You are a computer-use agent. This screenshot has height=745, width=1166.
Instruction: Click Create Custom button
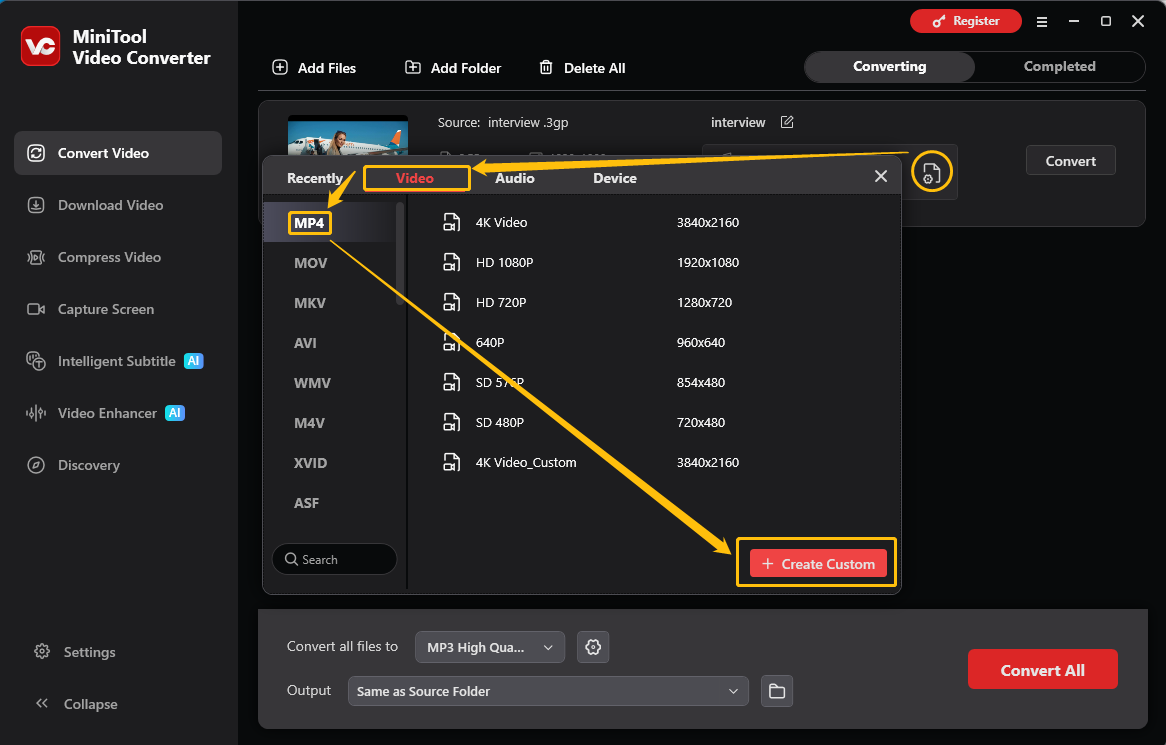coord(818,564)
